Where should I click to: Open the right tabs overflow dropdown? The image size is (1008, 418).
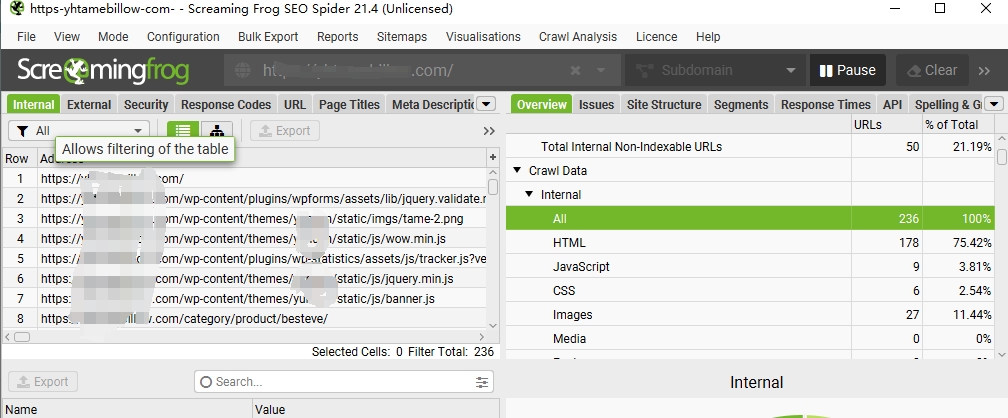coord(994,104)
